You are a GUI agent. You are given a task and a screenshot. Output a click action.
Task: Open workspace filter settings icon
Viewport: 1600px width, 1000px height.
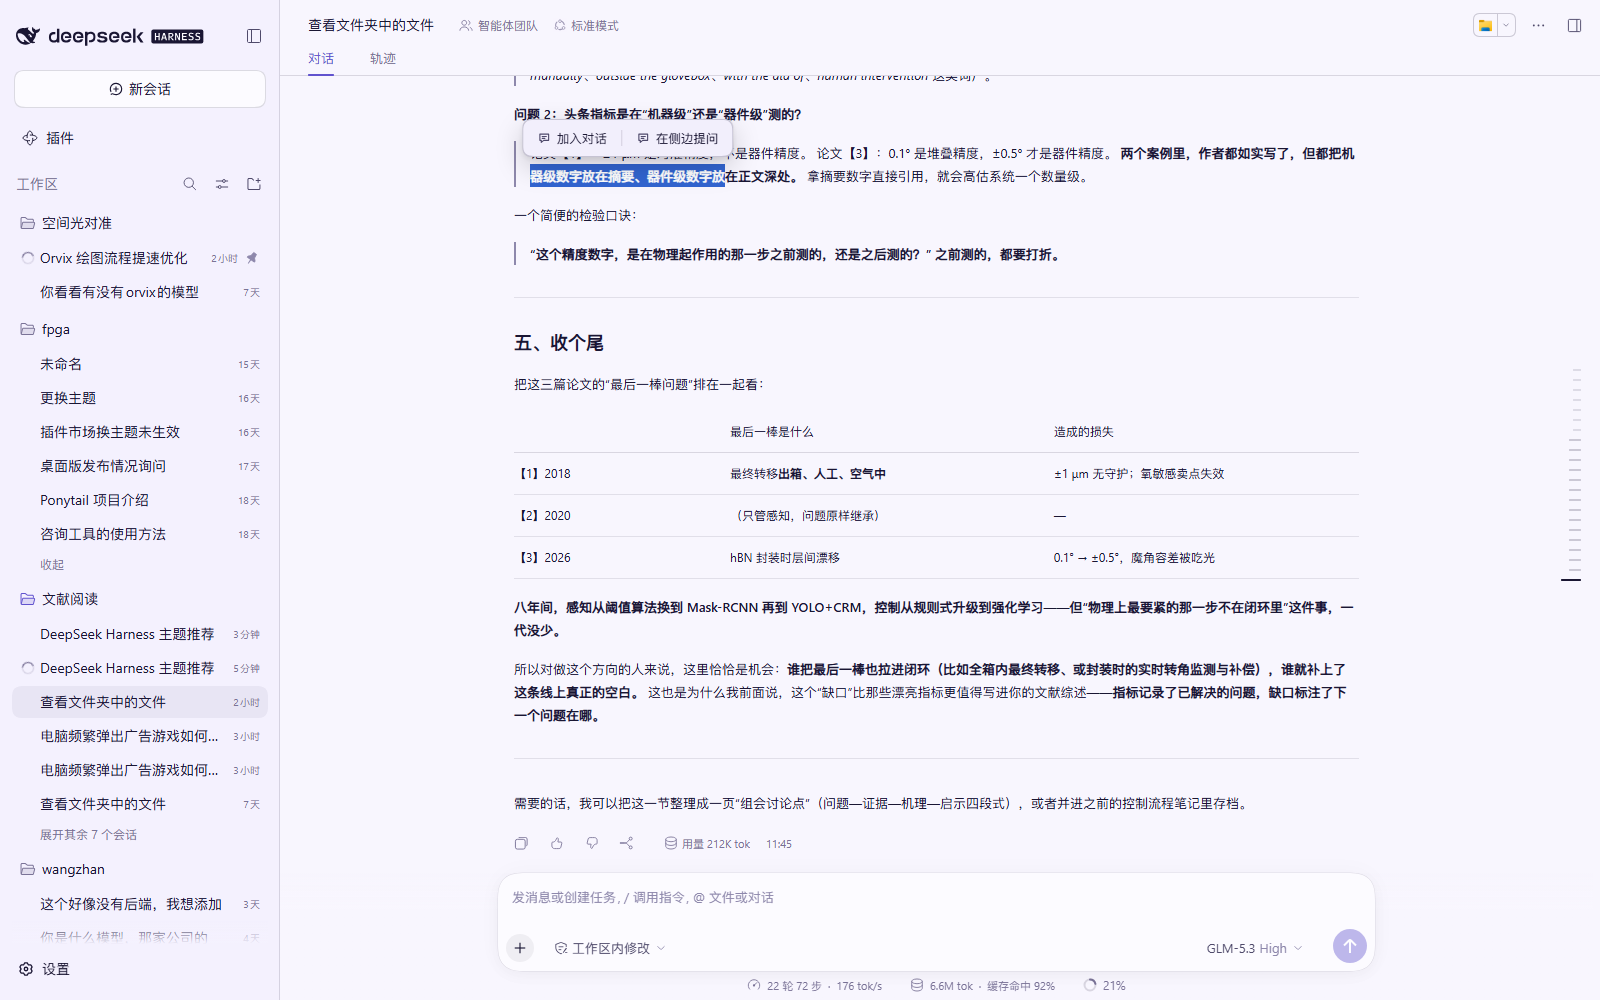click(x=222, y=184)
